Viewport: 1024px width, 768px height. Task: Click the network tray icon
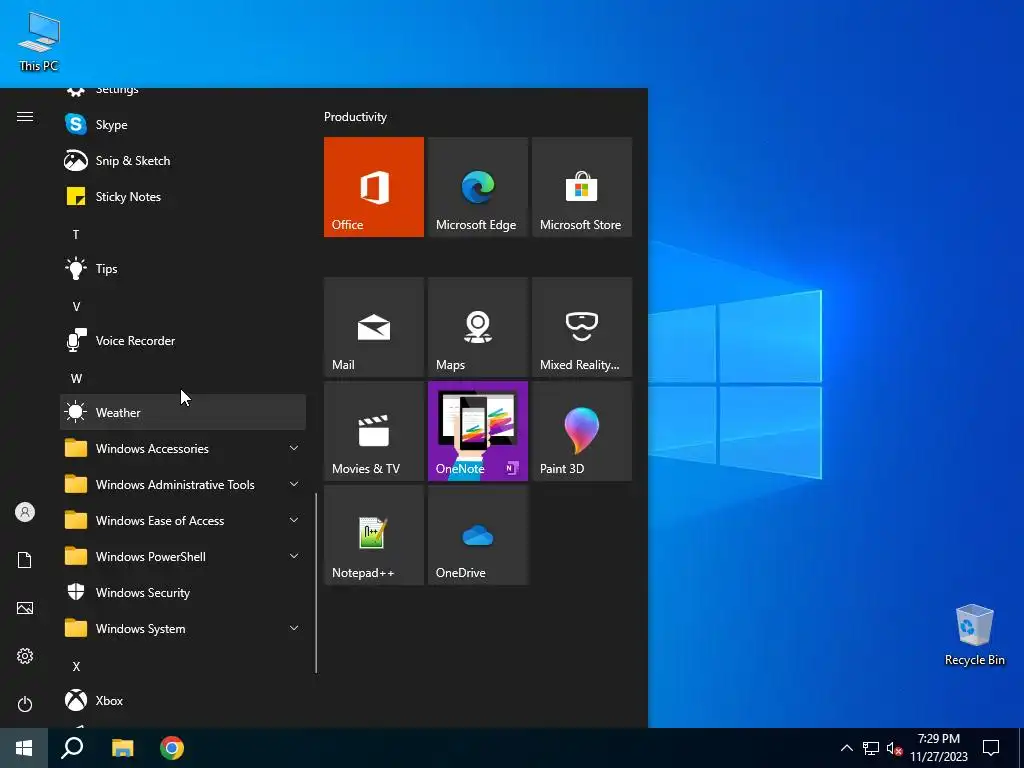tap(871, 748)
